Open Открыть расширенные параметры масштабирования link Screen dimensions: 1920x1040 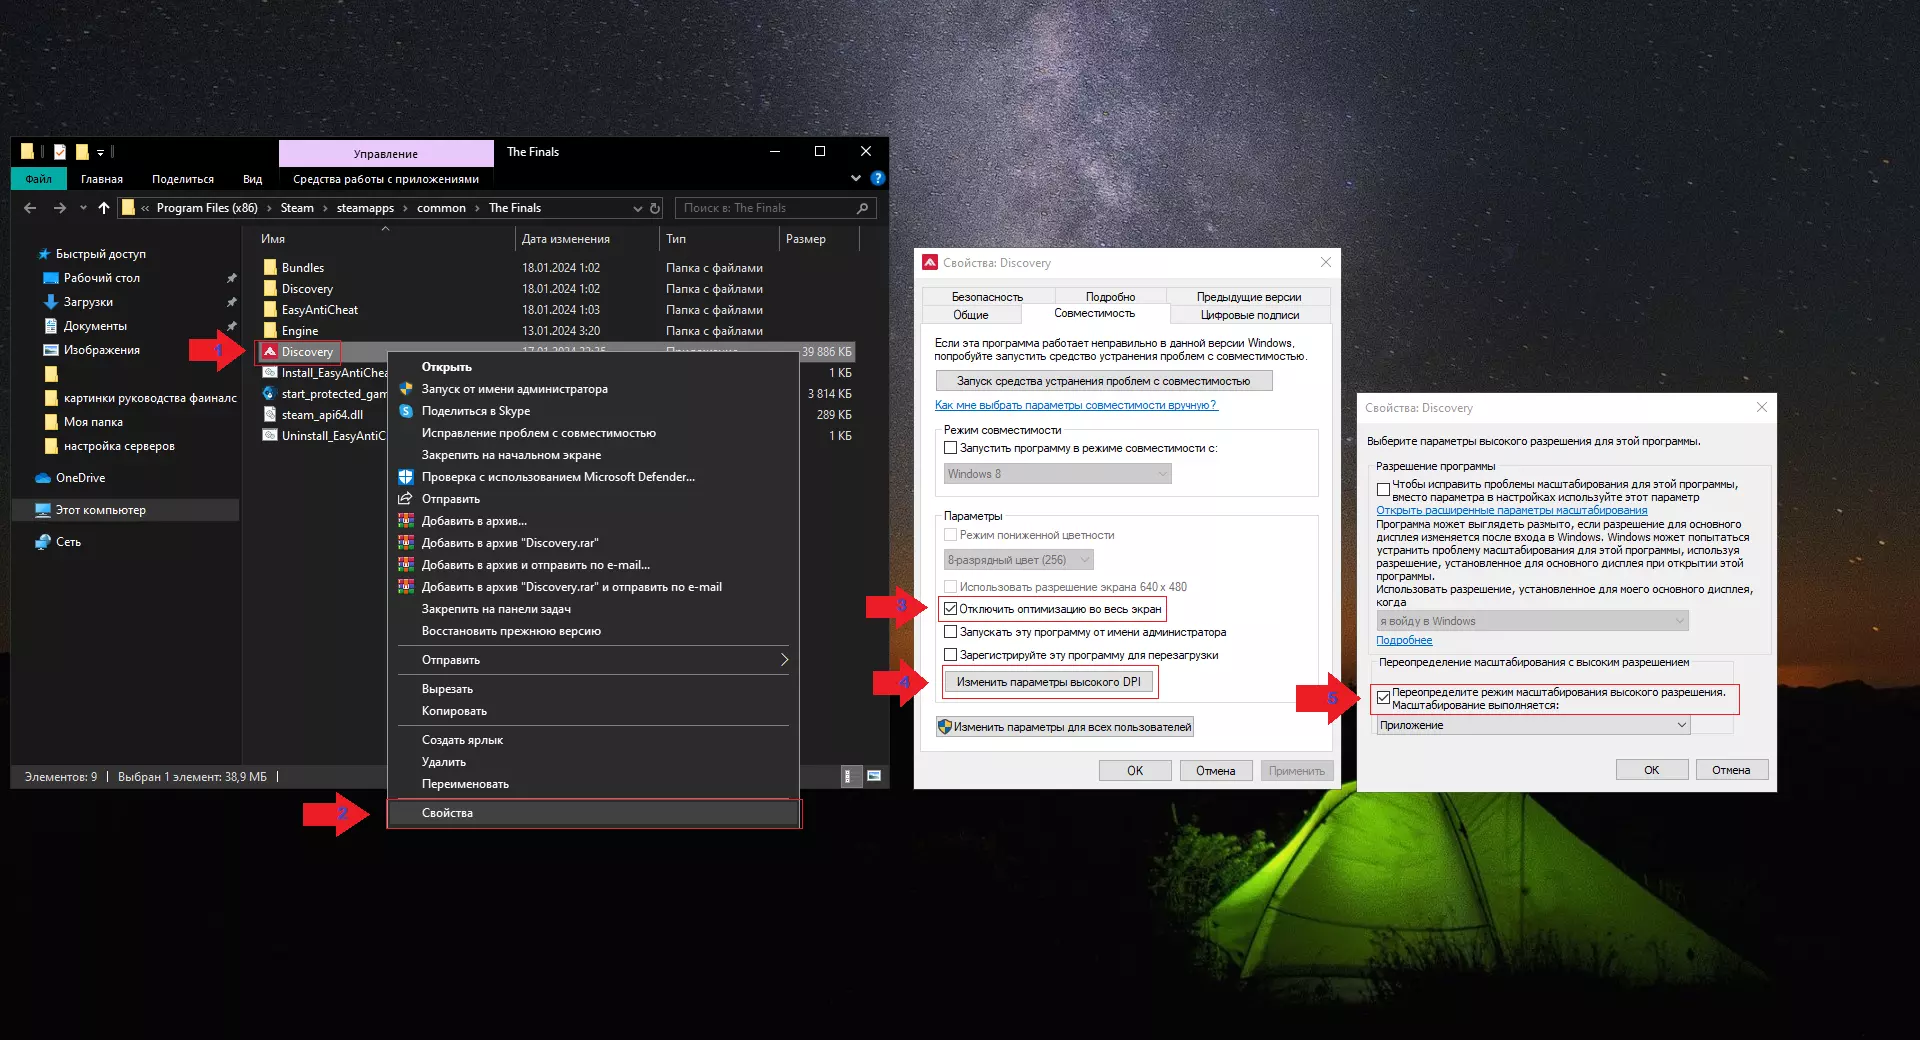tap(1511, 510)
